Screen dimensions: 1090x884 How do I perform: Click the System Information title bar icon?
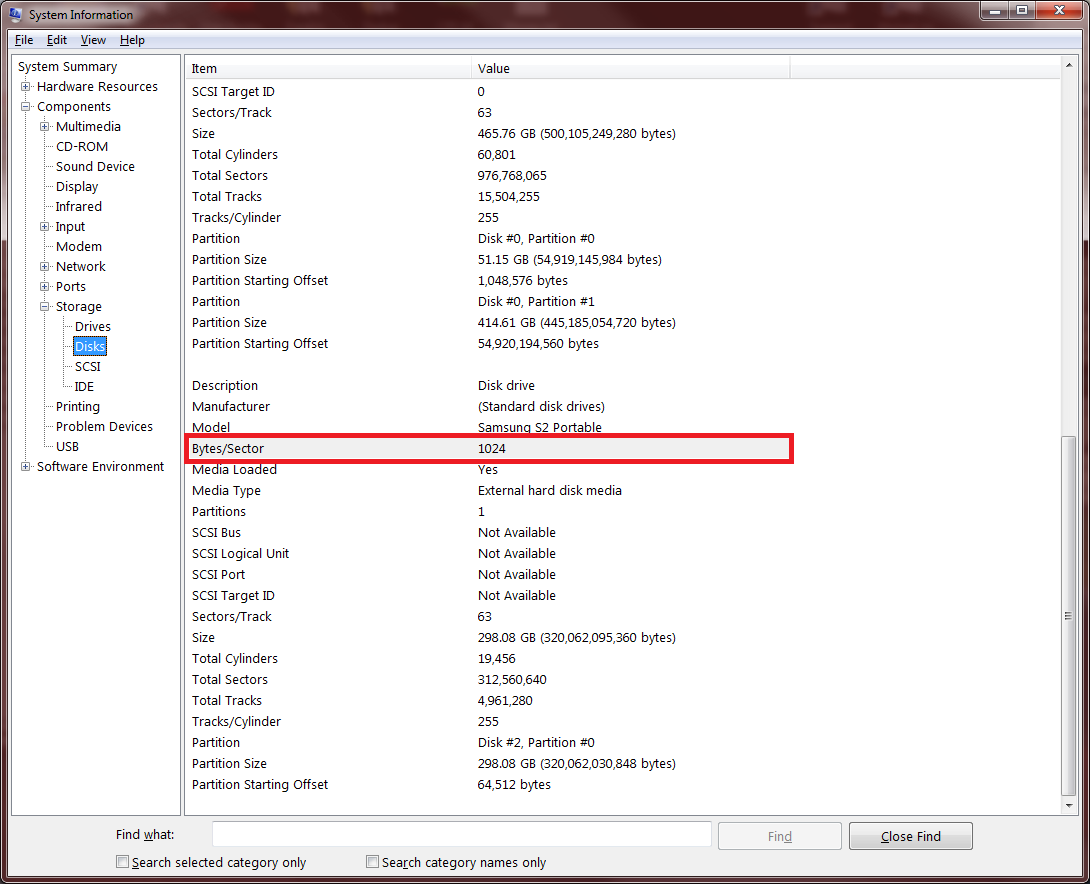pos(16,14)
